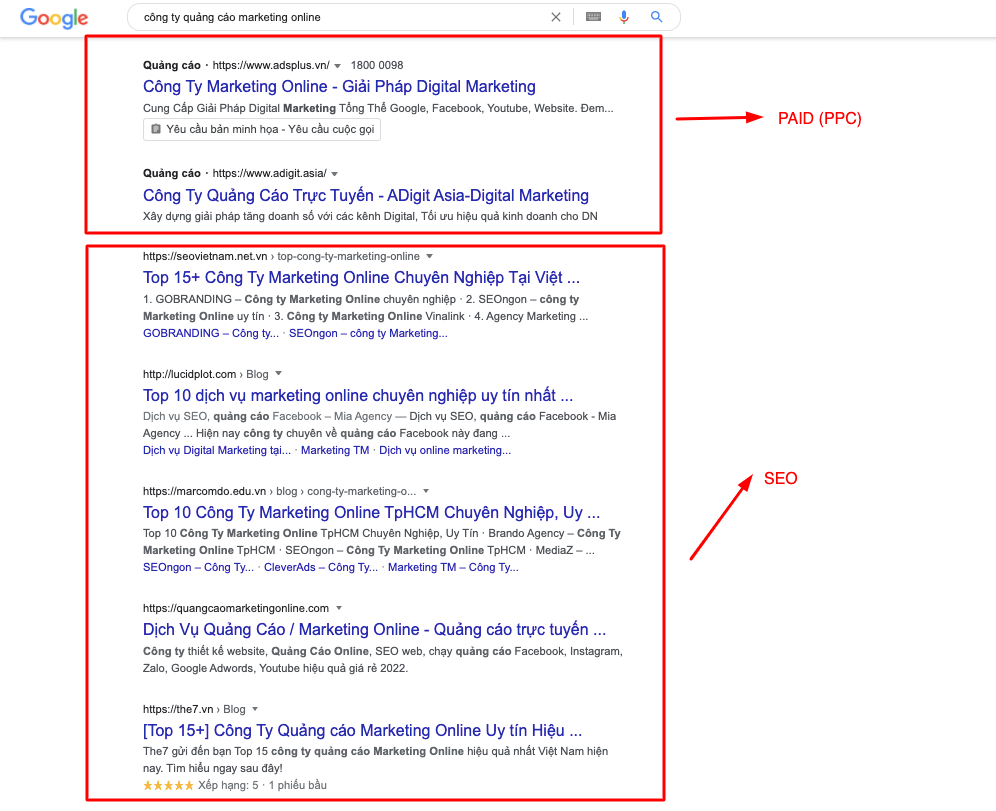This screenshot has width=996, height=811.
Task: Click the Yêu cầu bản minh họa ad chip
Action: 261,129
